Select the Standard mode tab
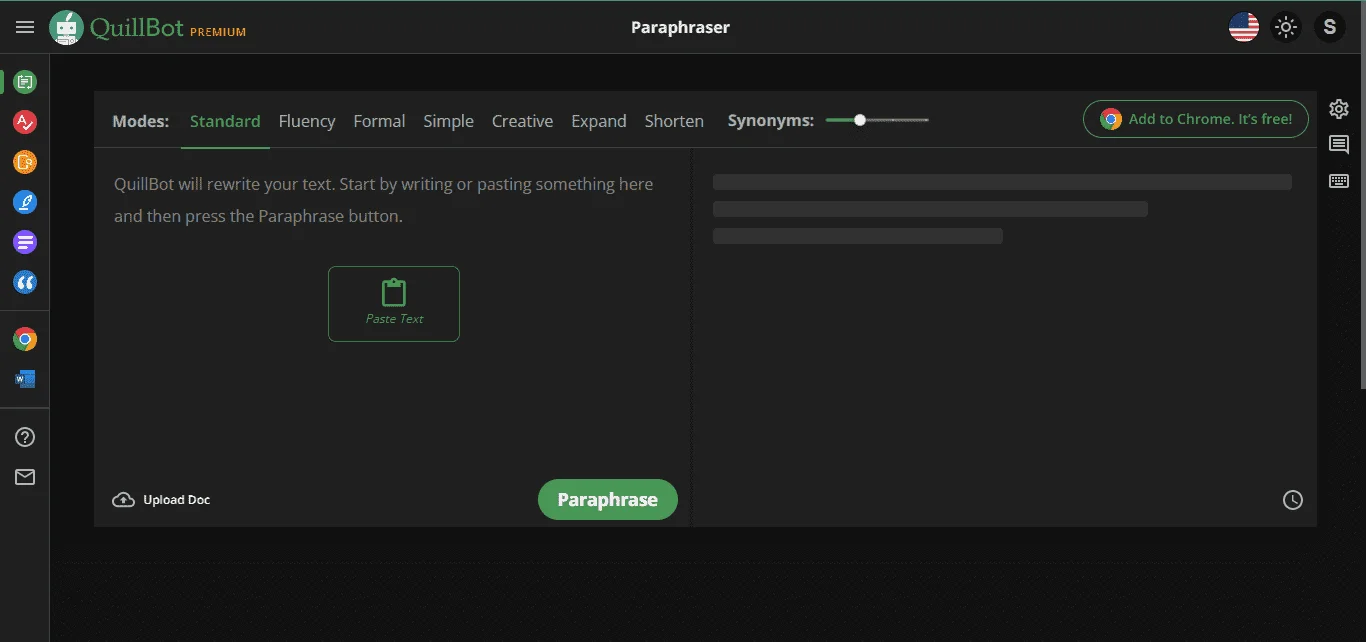1366x642 pixels. (225, 121)
